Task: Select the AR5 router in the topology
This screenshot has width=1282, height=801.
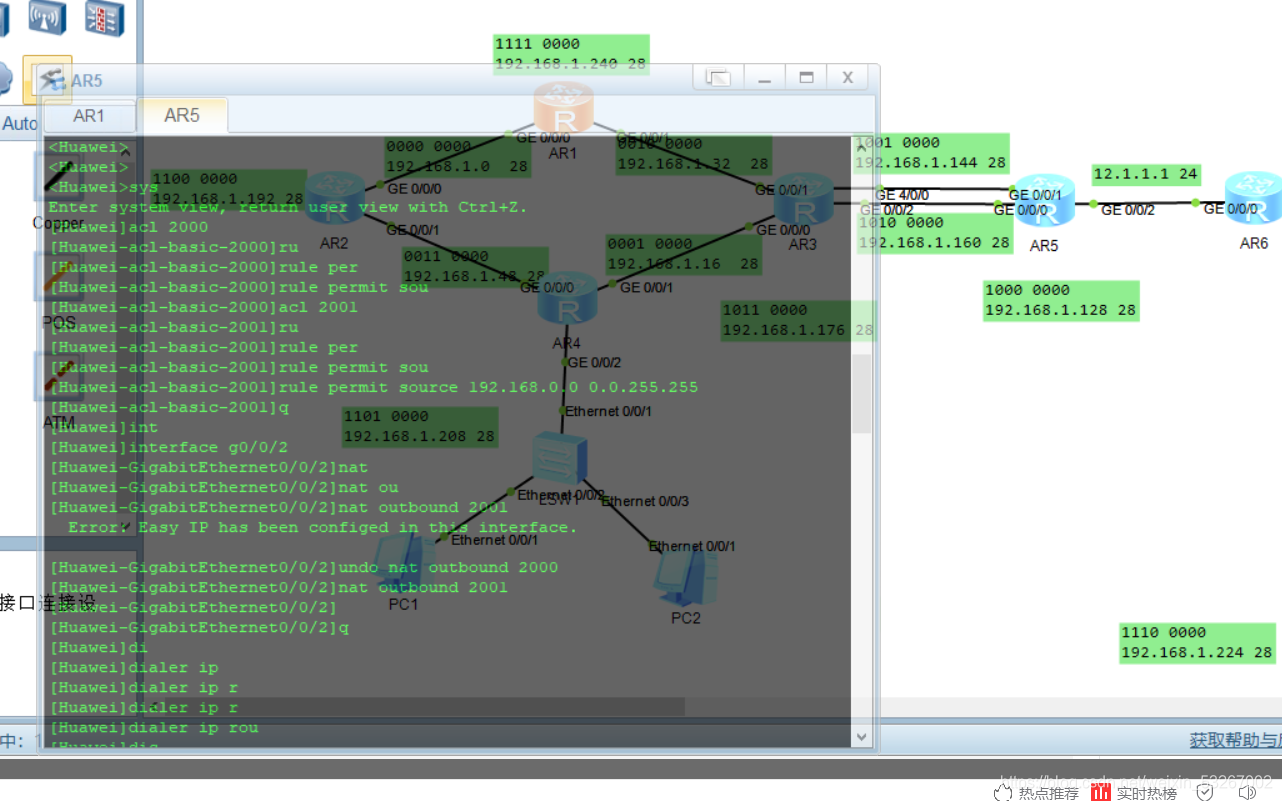Action: (1043, 202)
